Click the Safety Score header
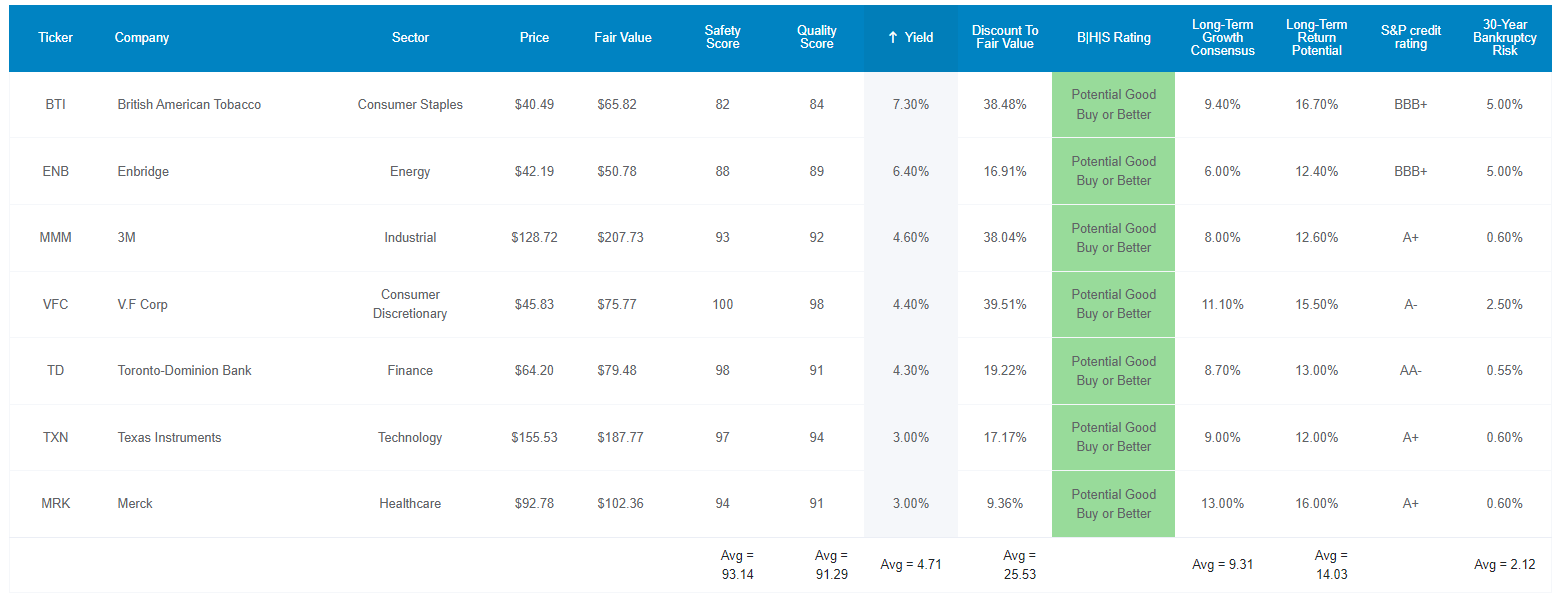Image resolution: width=1557 pixels, height=605 pixels. [722, 38]
